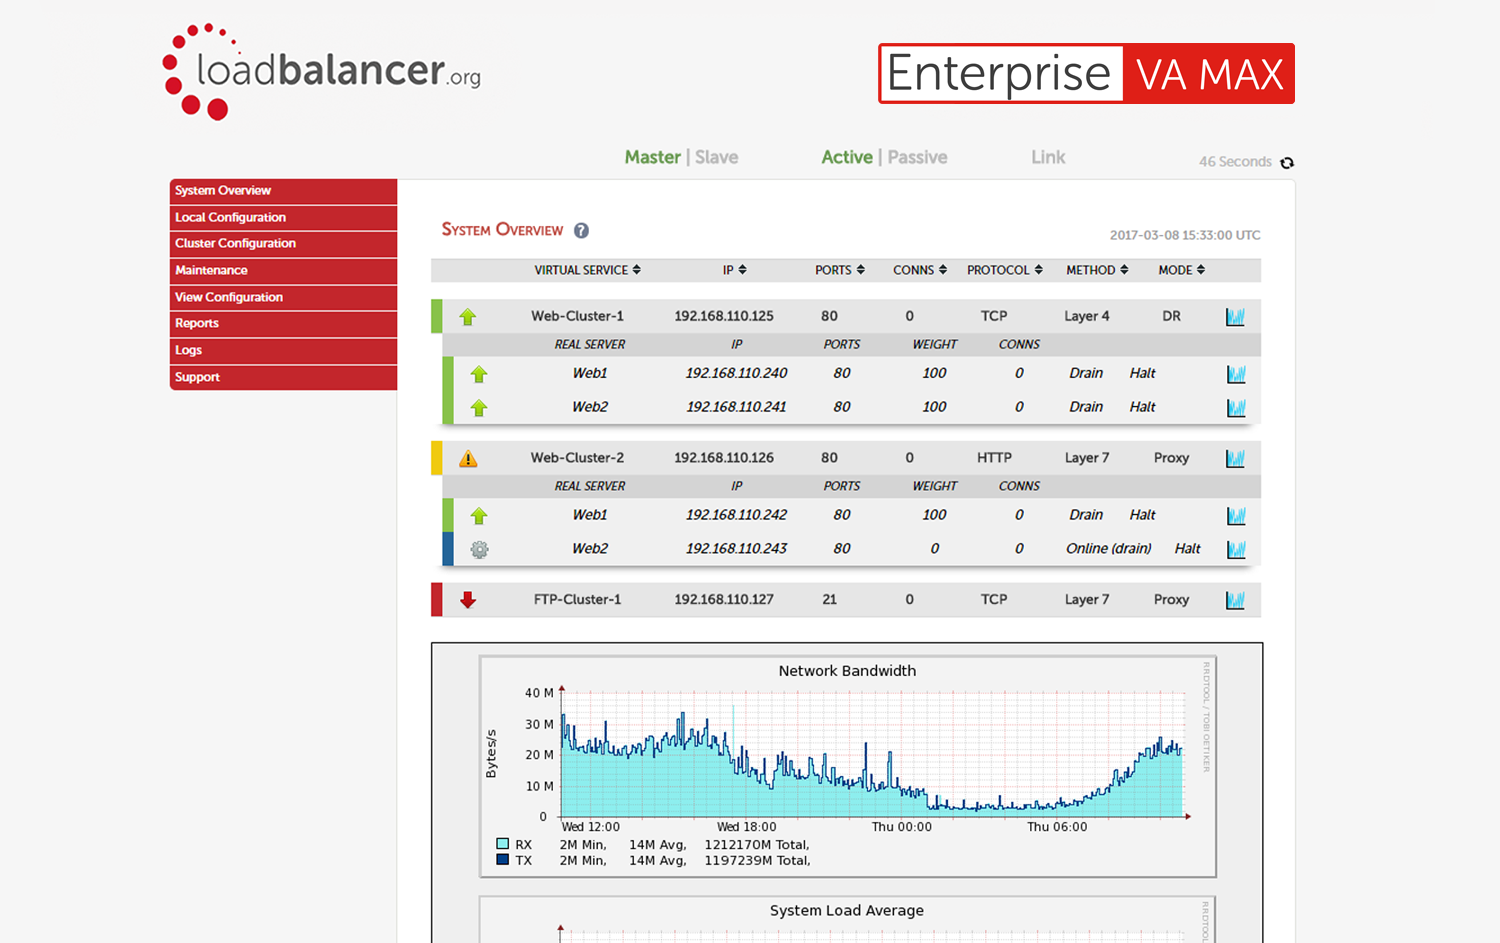Click the gear icon next to Web2
This screenshot has width=1500, height=943.
[x=480, y=548]
